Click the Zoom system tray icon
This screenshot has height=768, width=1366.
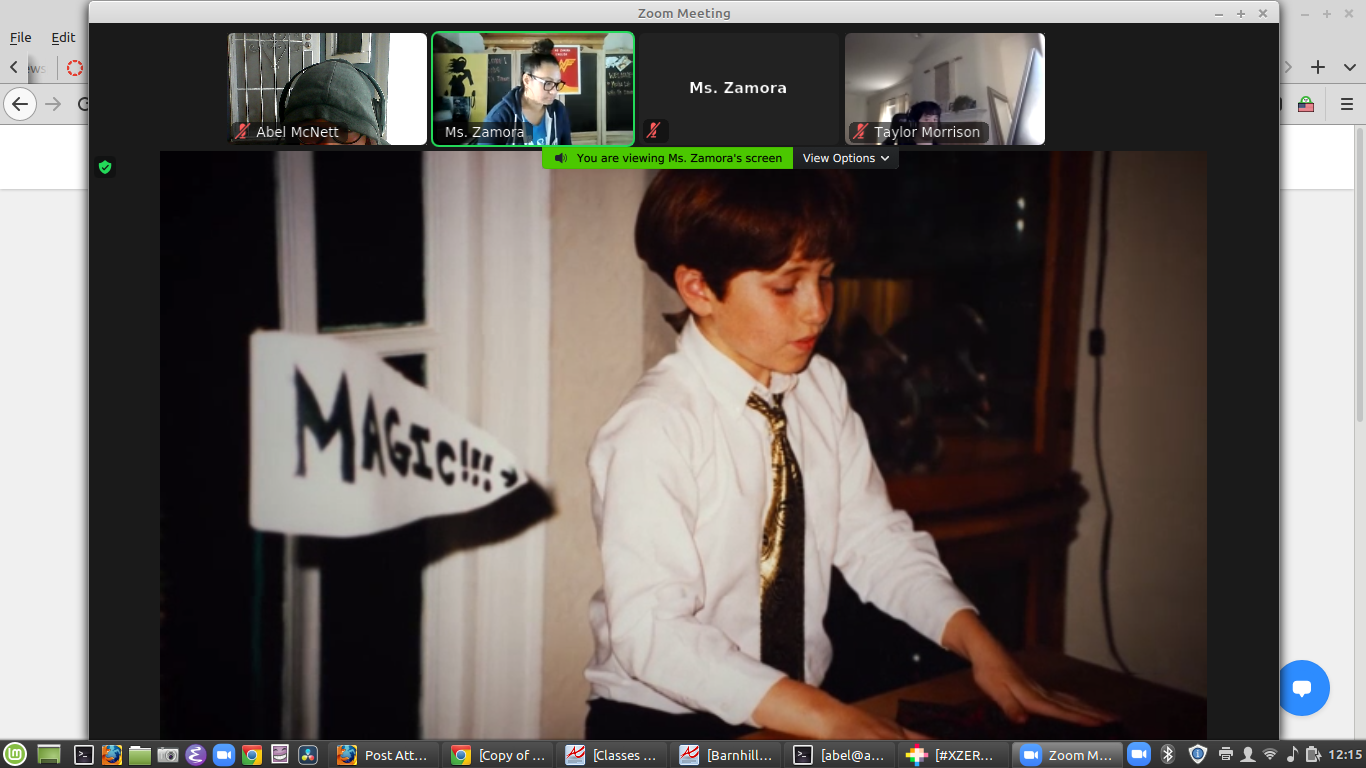(x=1138, y=755)
